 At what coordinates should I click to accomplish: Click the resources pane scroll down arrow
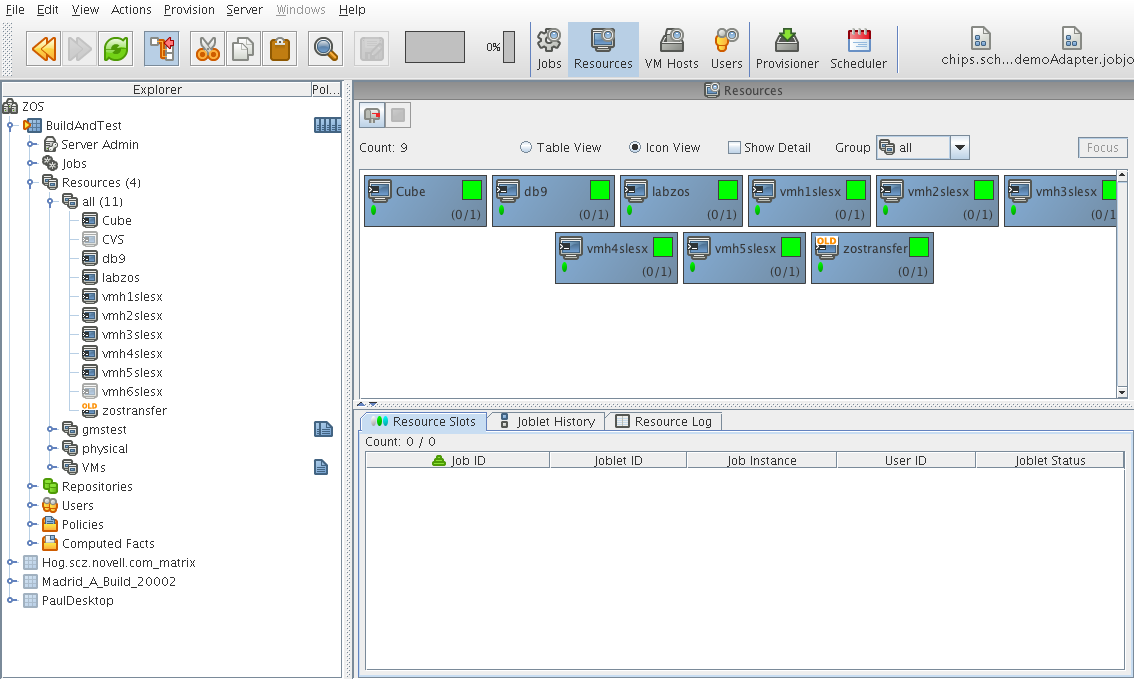[1122, 392]
